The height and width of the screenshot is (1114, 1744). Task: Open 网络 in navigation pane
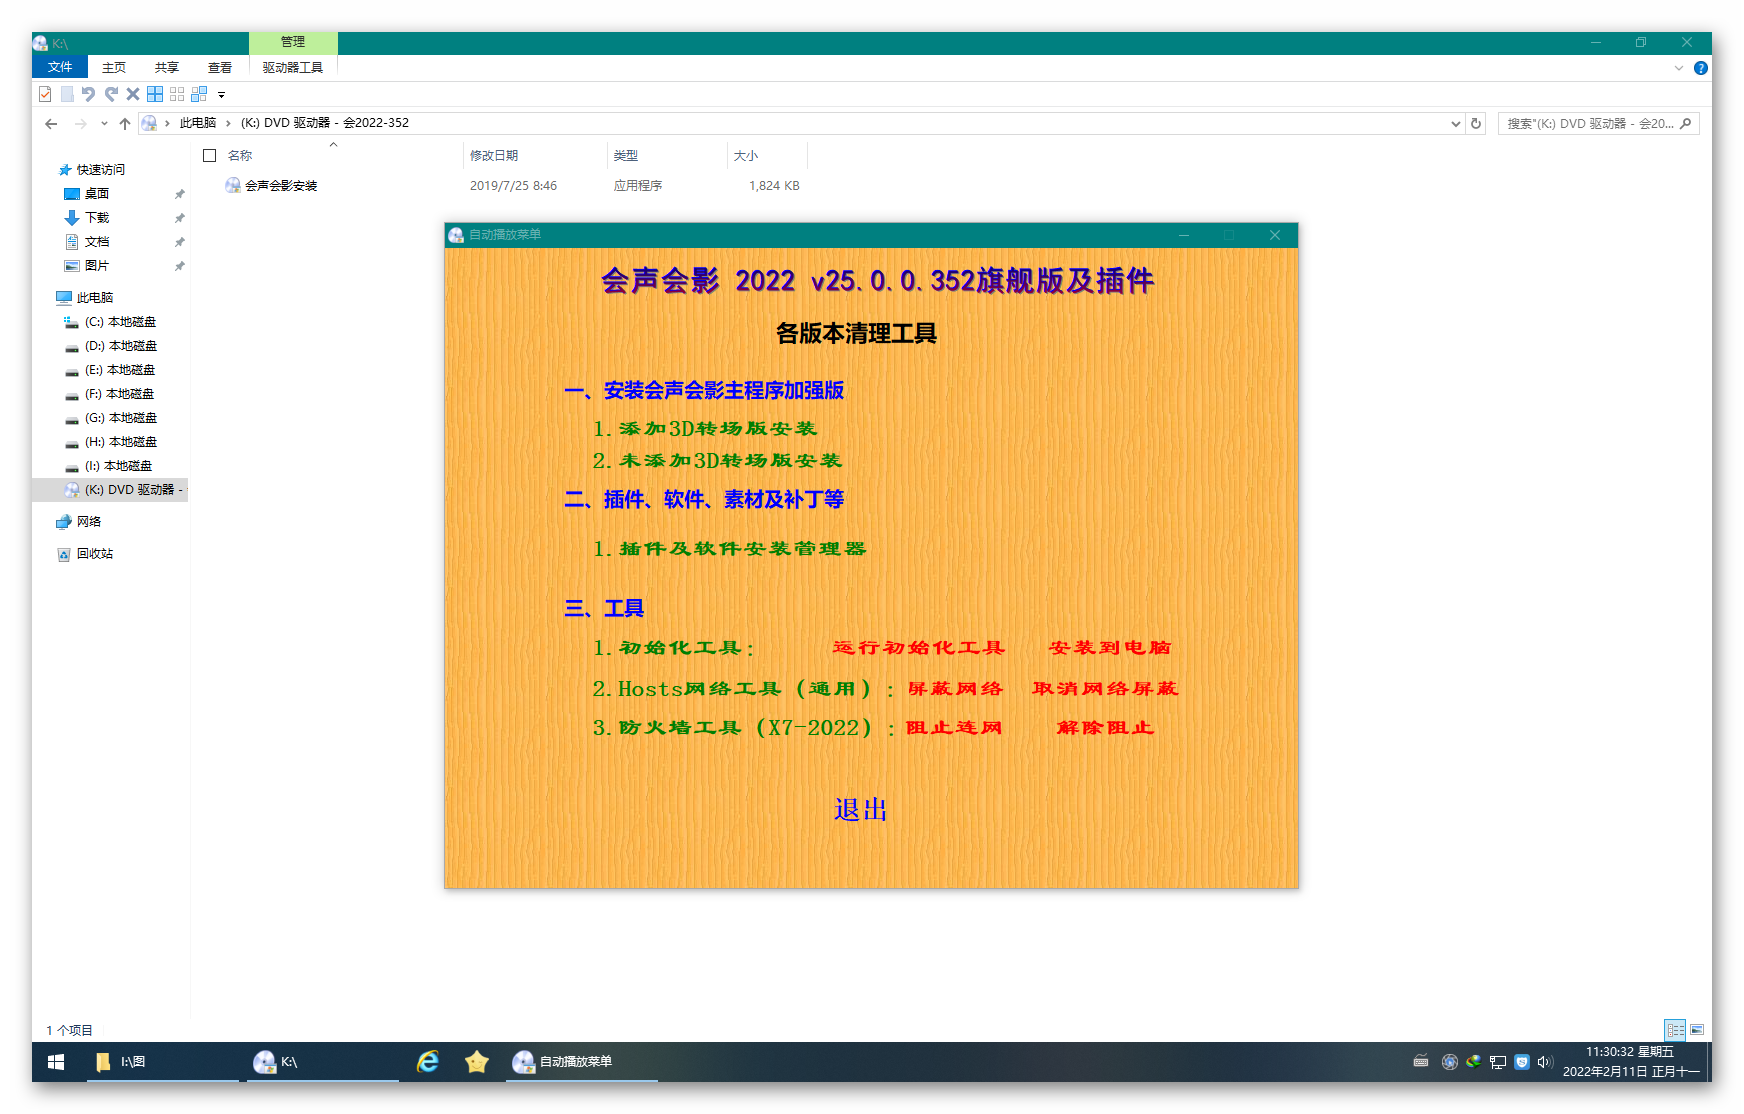pos(89,521)
